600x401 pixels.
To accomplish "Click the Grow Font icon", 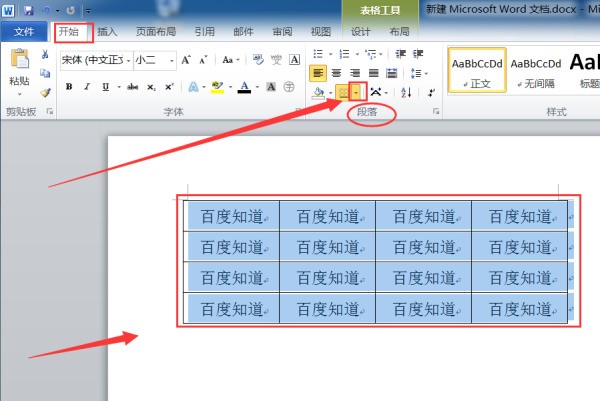I will click(186, 60).
